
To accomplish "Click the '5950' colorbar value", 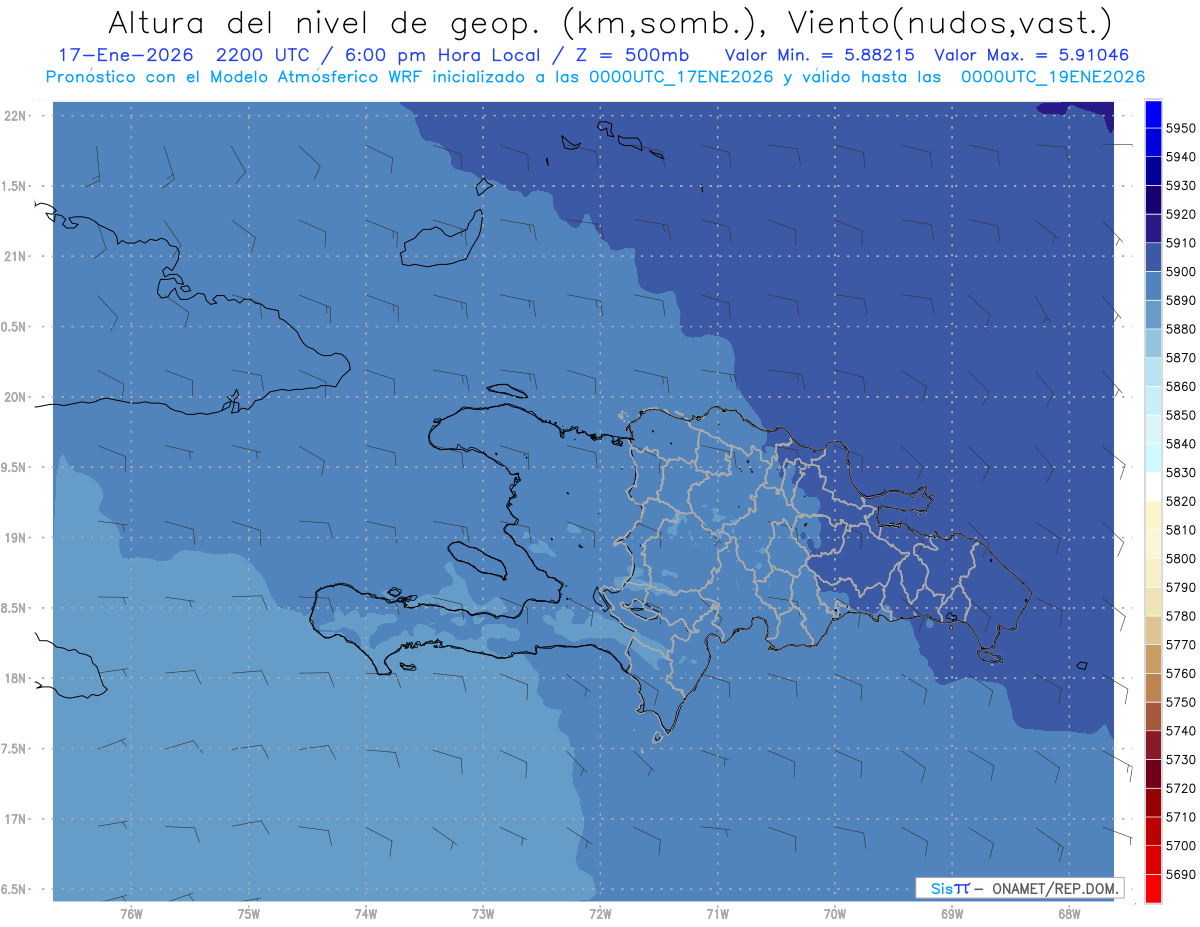I will point(1180,128).
